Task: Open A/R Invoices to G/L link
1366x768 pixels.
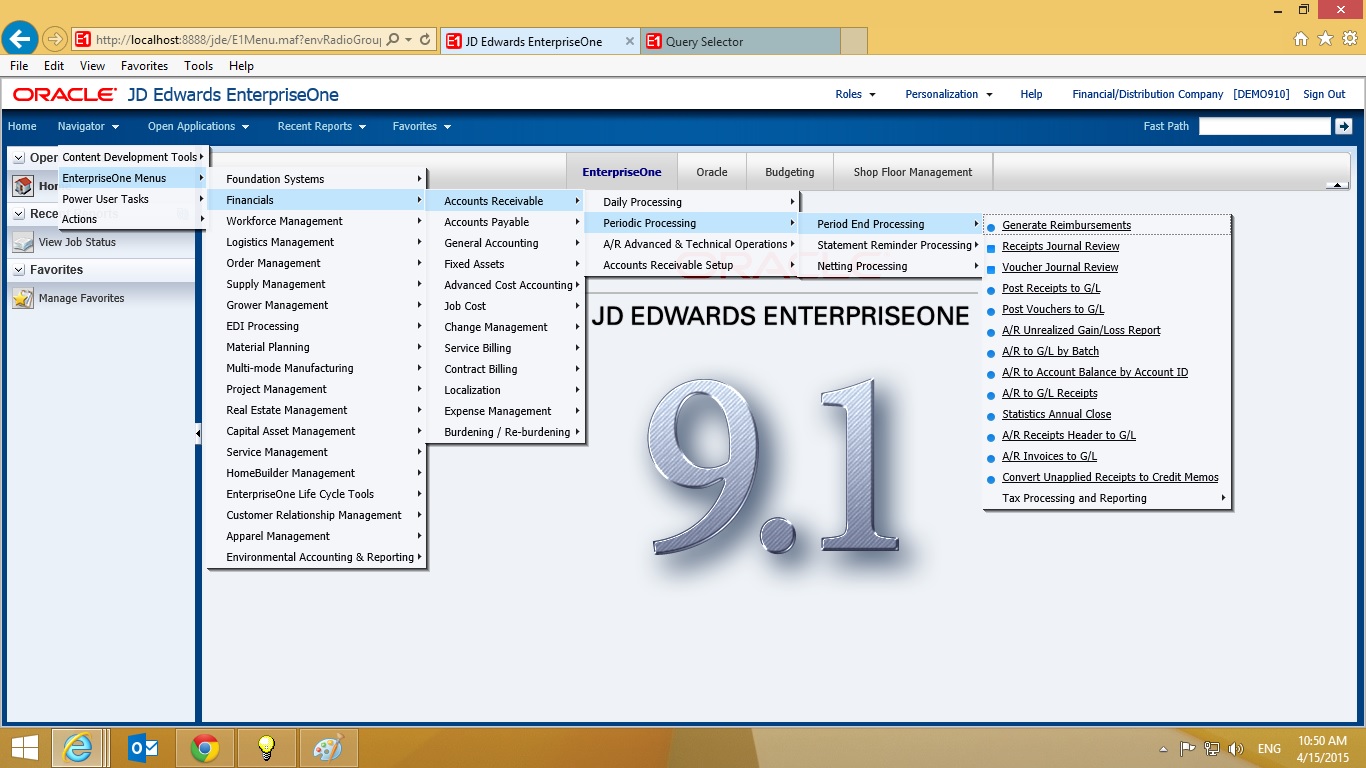Action: click(1049, 456)
